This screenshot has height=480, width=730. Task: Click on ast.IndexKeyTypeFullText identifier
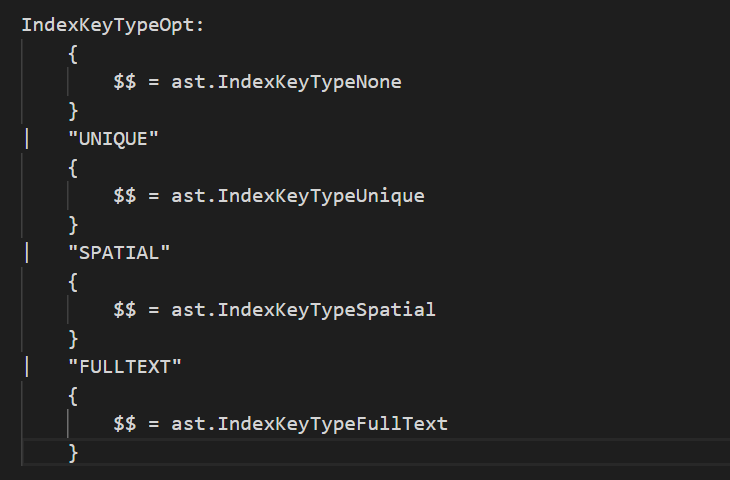(x=310, y=424)
